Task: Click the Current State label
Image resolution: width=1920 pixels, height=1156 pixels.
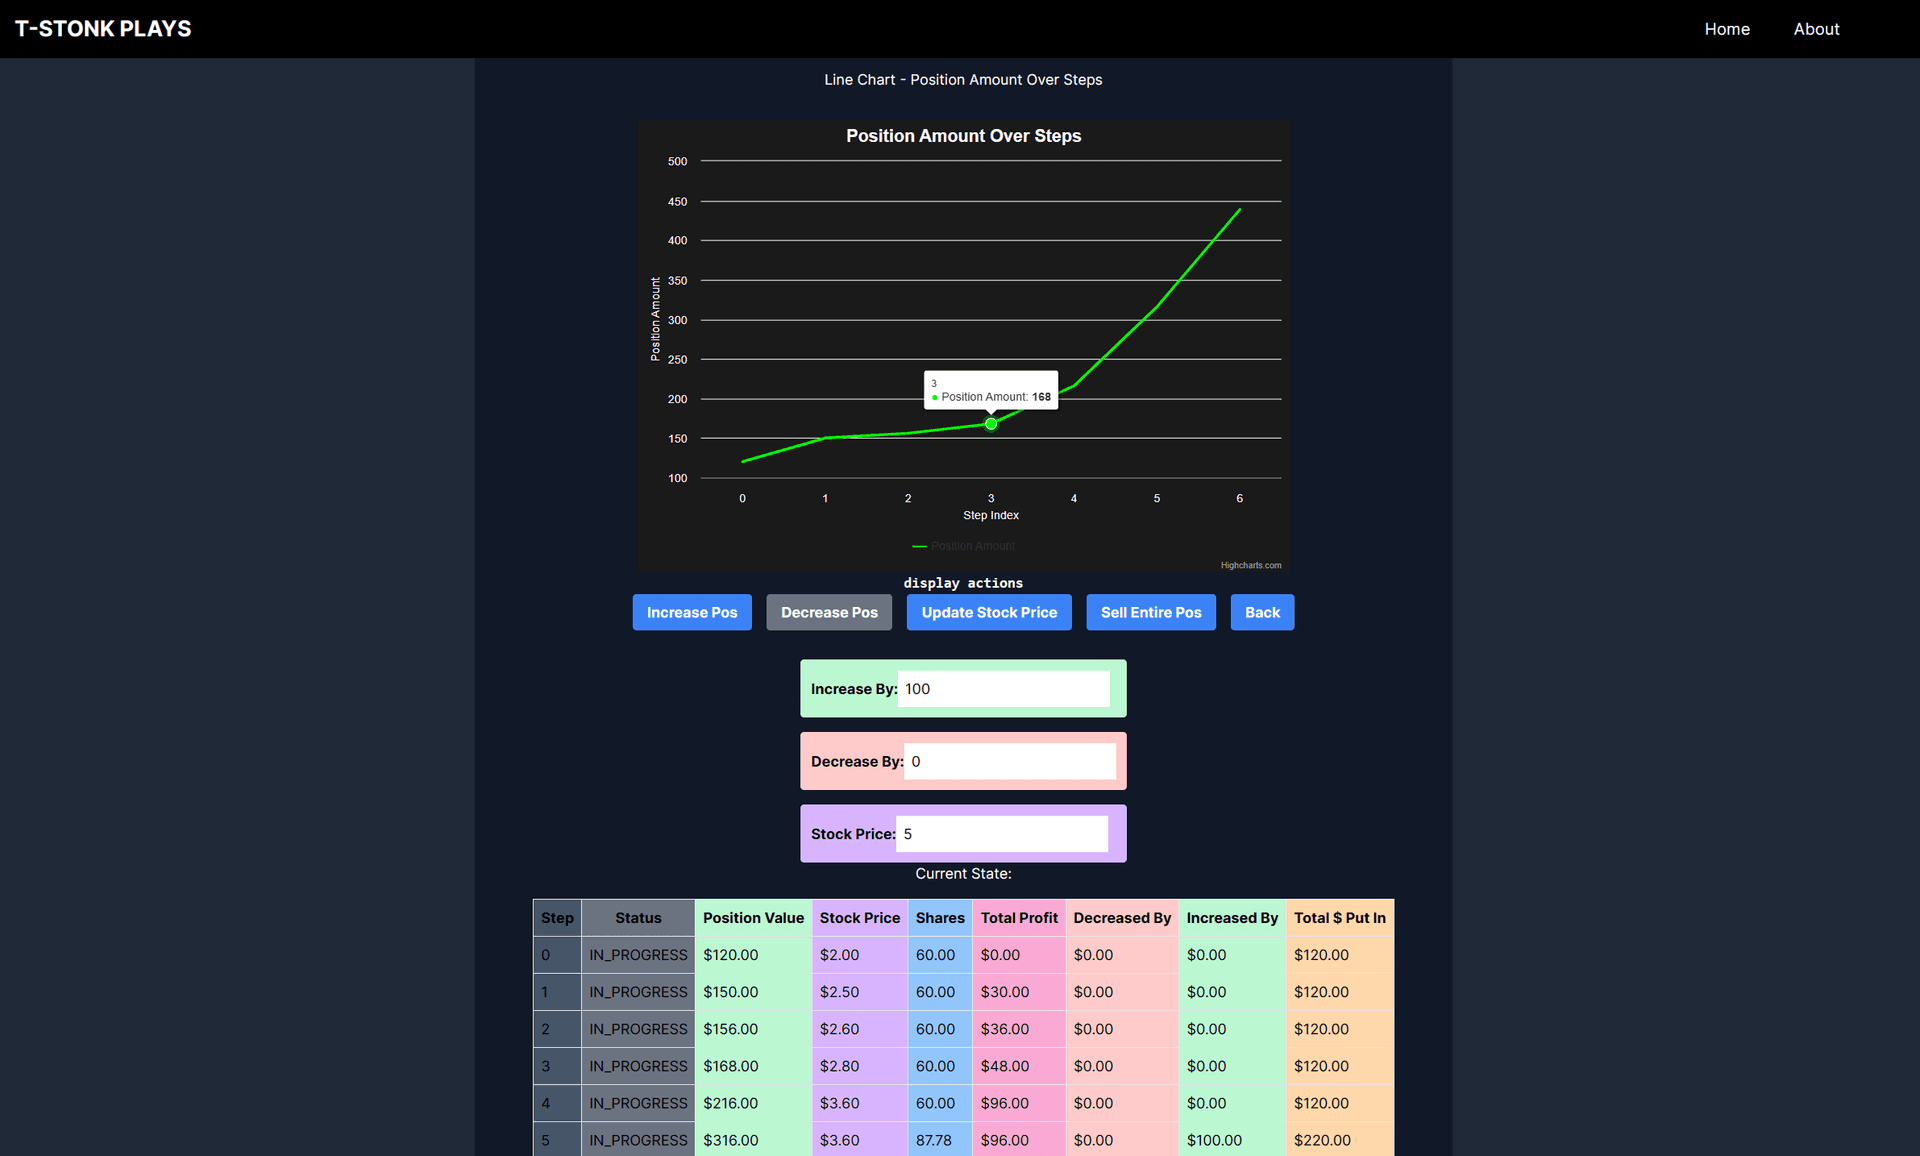Action: pos(963,874)
